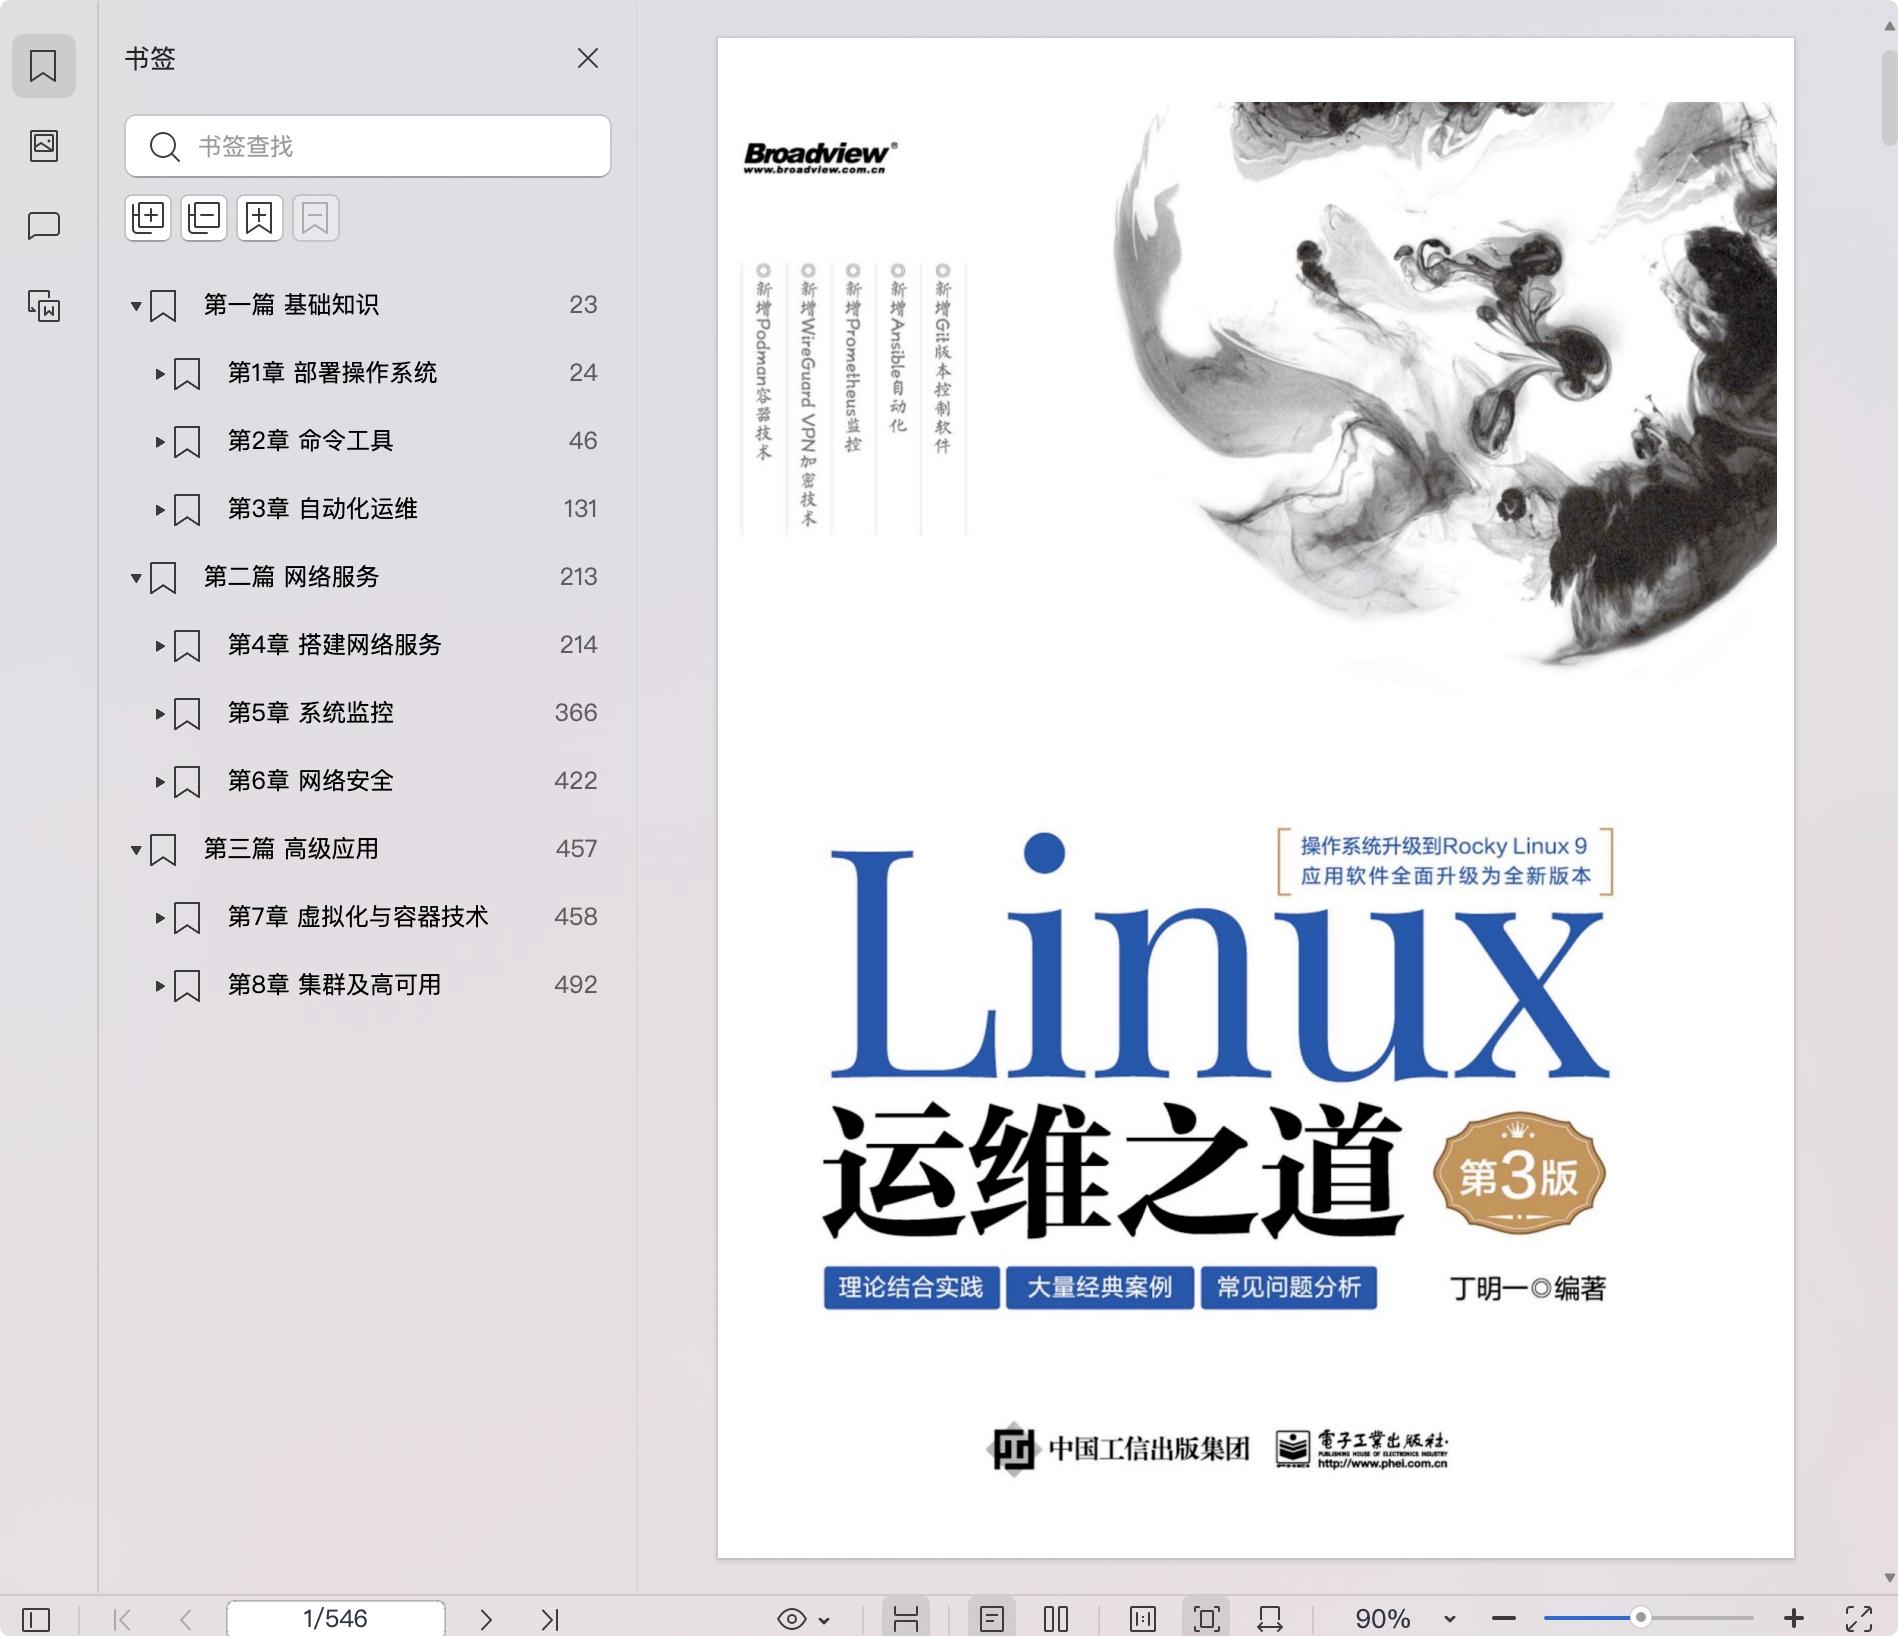Close the 书签 panel
The height and width of the screenshot is (1636, 1898).
tap(588, 58)
